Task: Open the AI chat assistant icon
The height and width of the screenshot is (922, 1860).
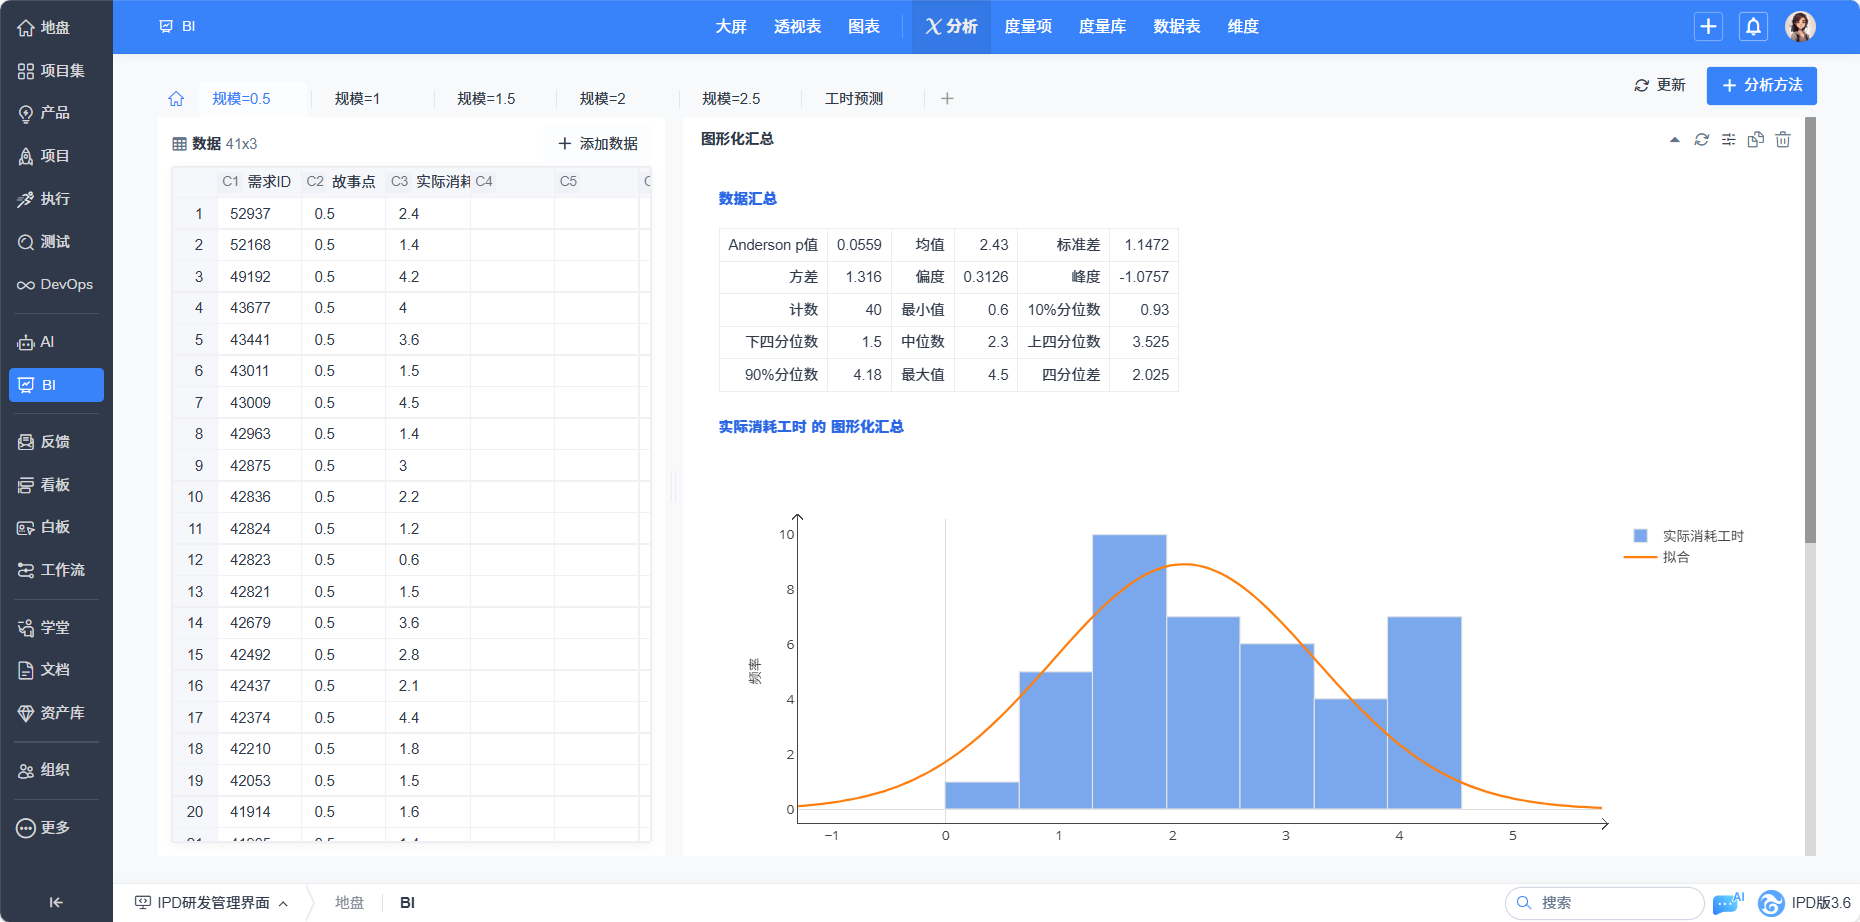Action: [1727, 903]
